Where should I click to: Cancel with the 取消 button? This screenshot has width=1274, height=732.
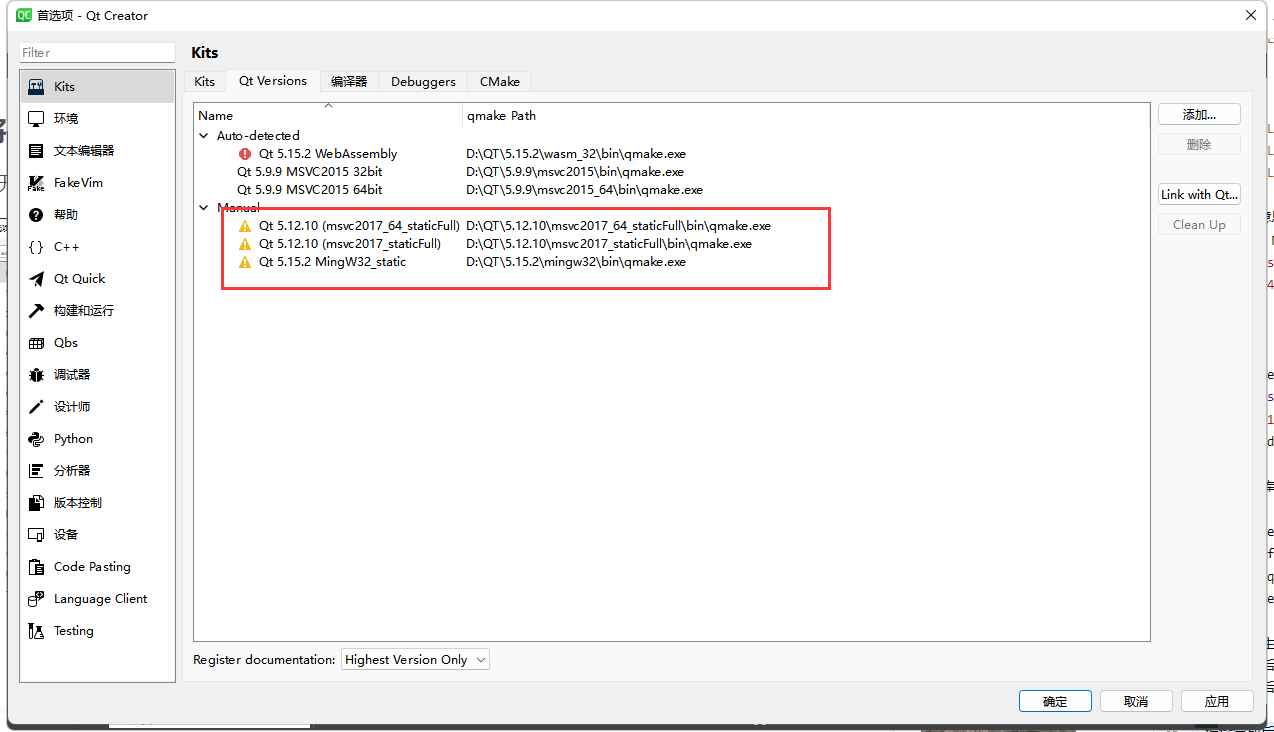click(x=1136, y=701)
